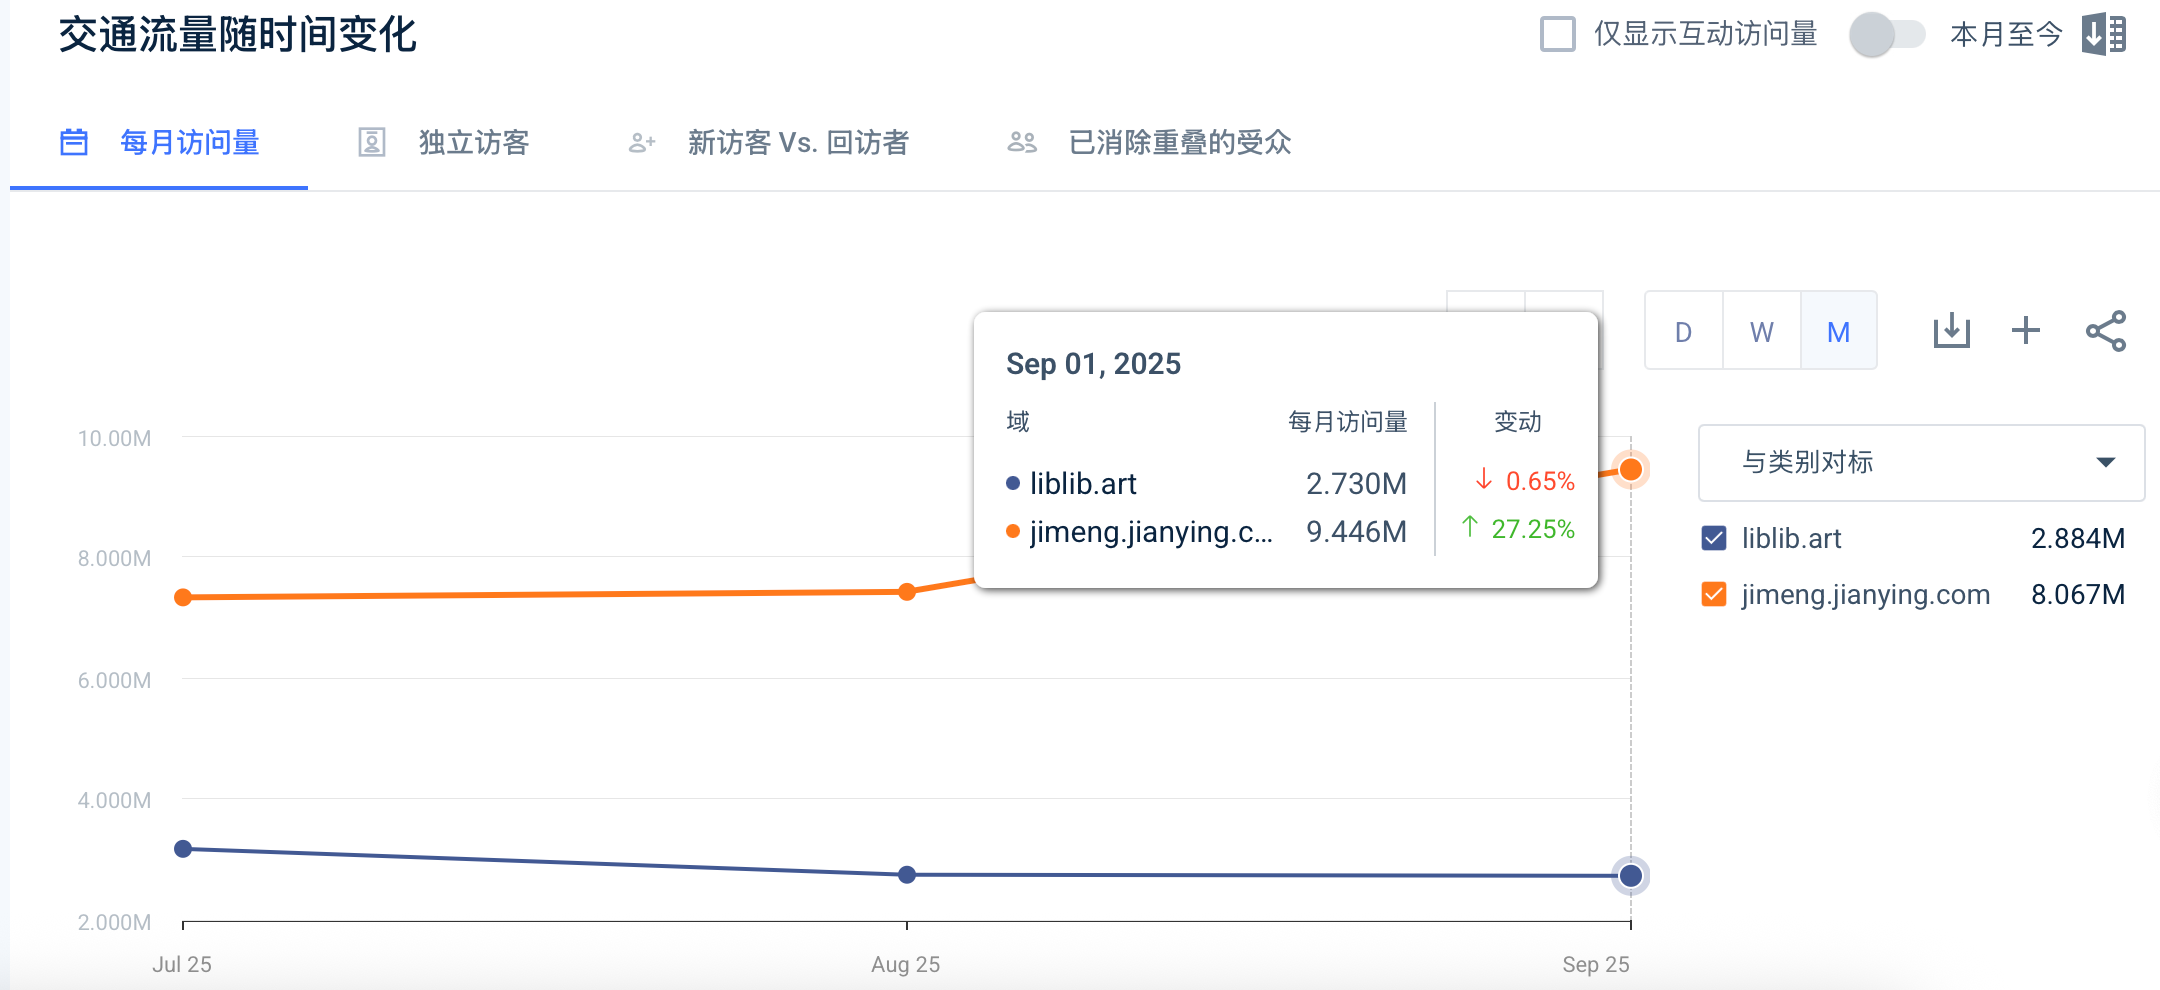The width and height of the screenshot is (2160, 990).
Task: Click the plus add icon
Action: [2026, 331]
